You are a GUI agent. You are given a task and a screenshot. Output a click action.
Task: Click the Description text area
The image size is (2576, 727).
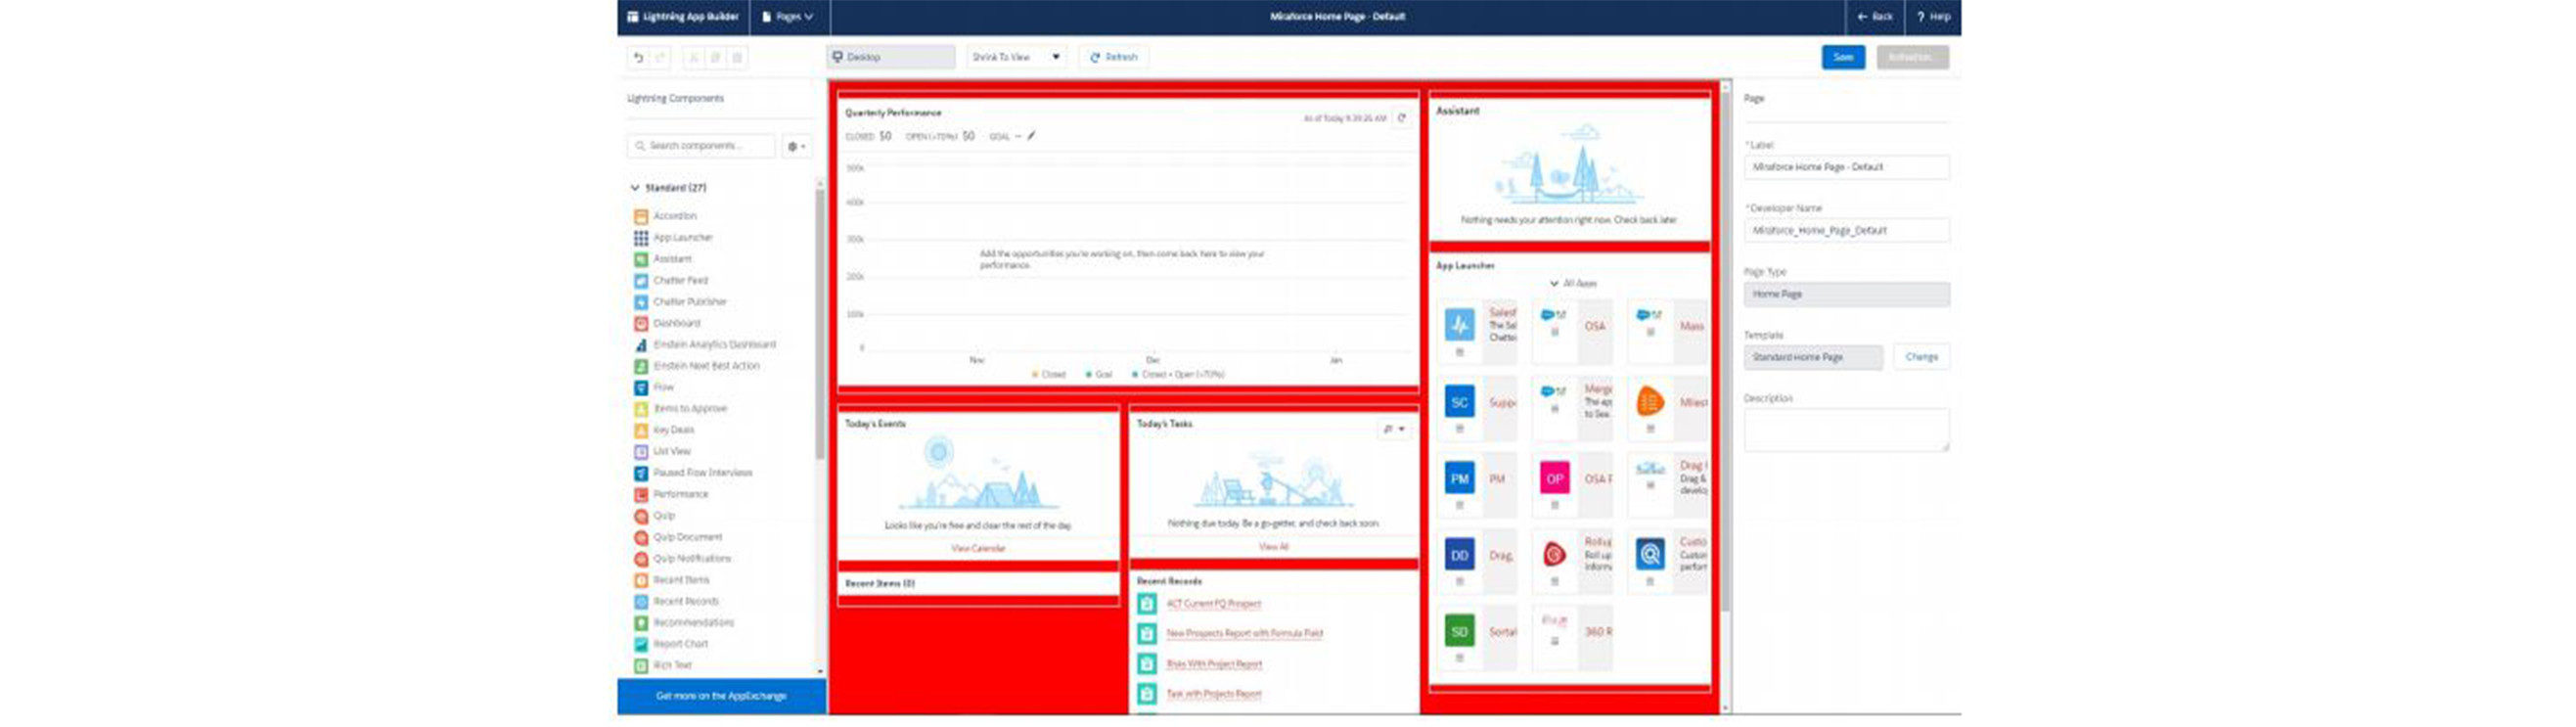pyautogui.click(x=1846, y=429)
